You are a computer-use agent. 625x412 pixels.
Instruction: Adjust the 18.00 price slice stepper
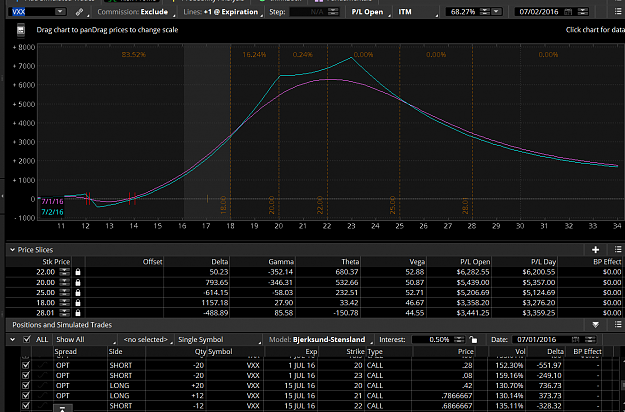pyautogui.click(x=64, y=303)
